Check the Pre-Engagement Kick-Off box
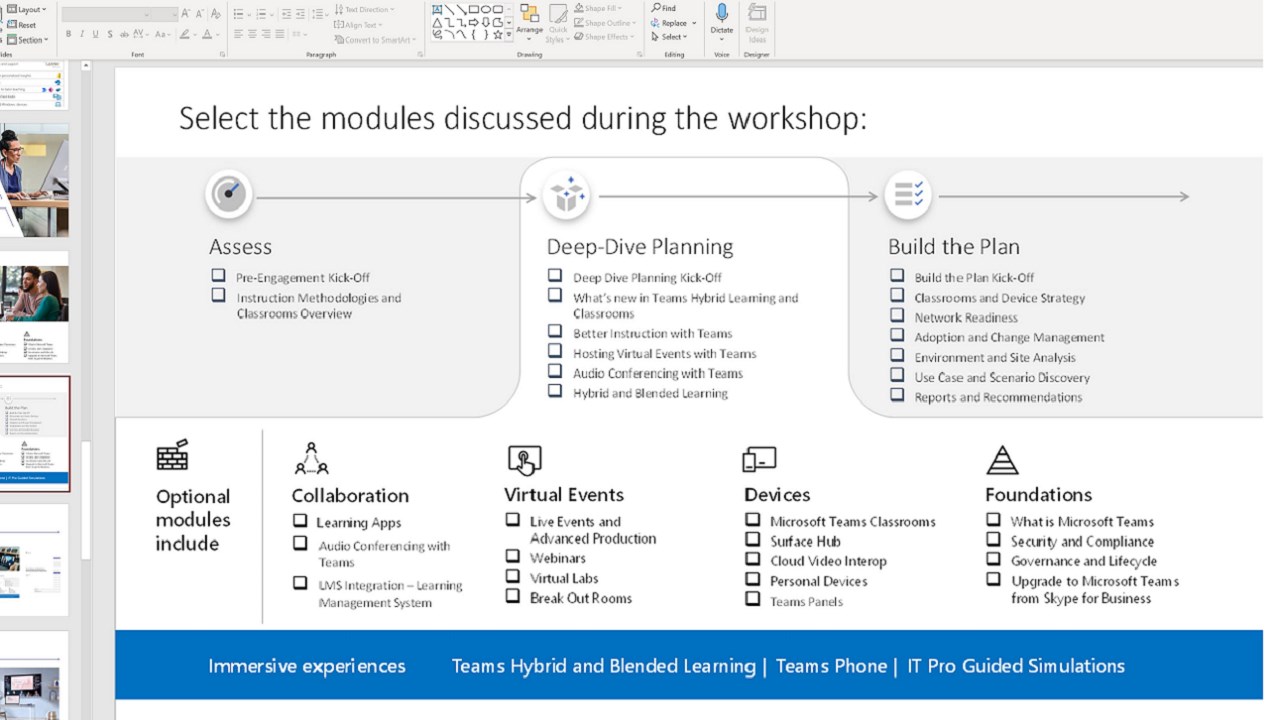This screenshot has width=1280, height=720. point(218,275)
